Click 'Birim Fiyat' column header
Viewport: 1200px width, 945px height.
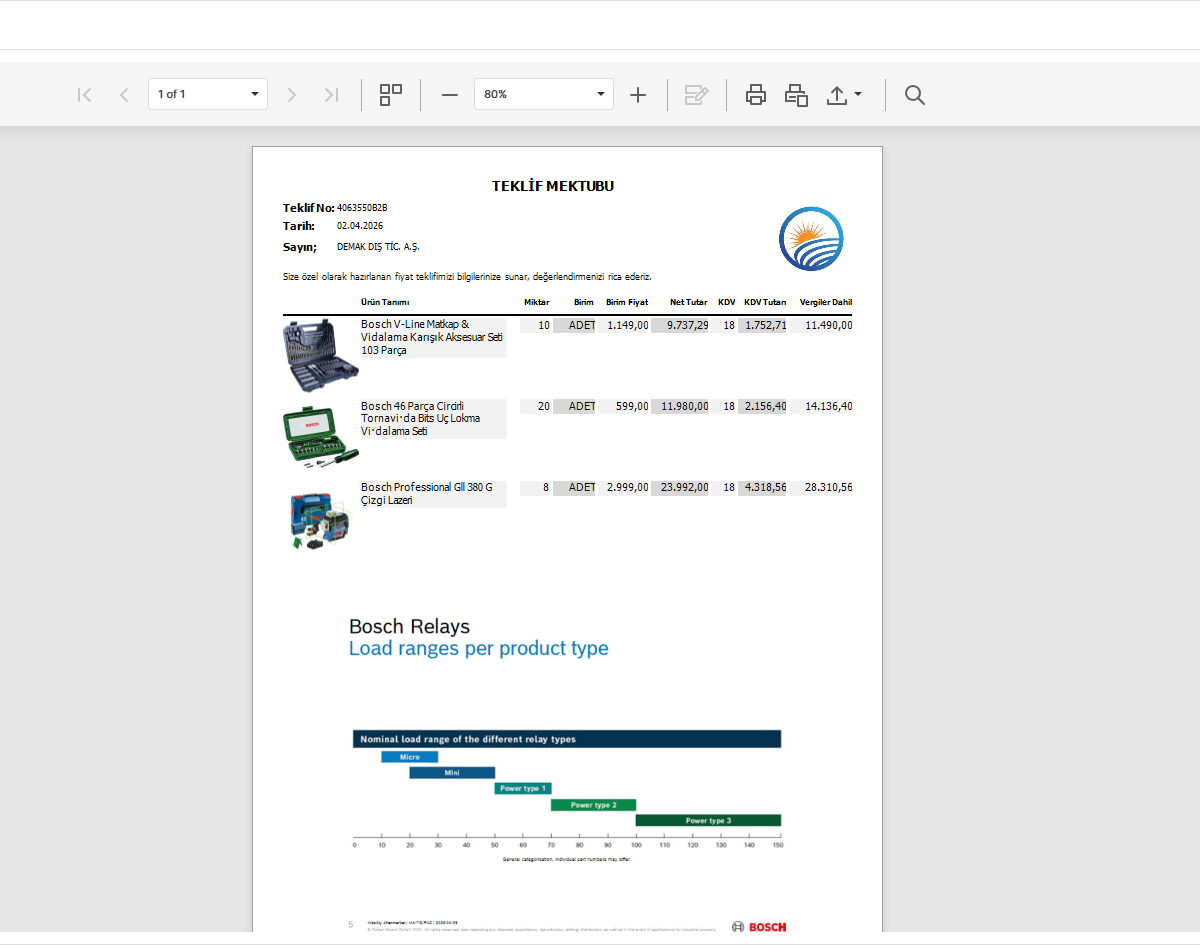point(627,302)
